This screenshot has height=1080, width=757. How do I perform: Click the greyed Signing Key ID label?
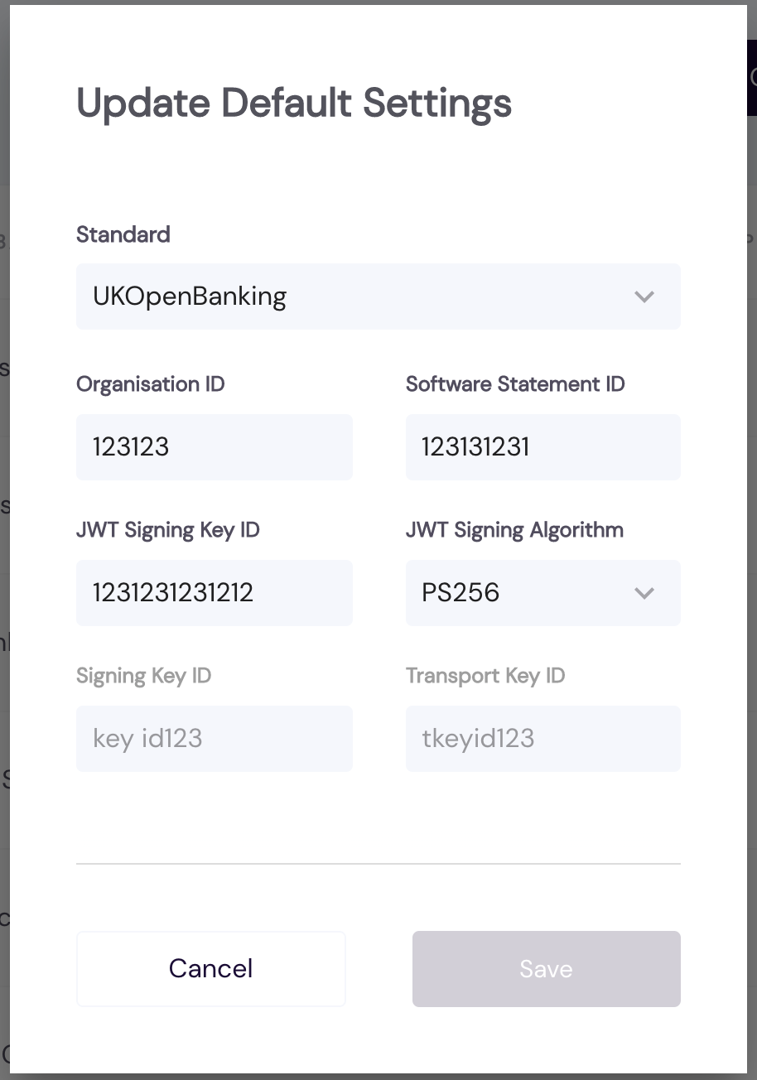point(144,676)
